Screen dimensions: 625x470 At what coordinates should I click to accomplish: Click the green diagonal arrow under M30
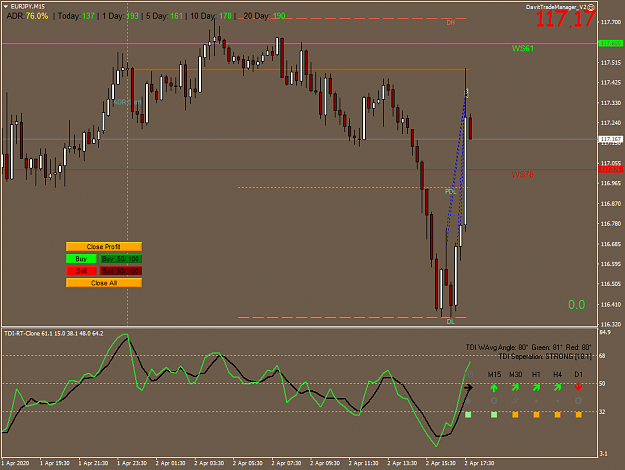pyautogui.click(x=515, y=387)
